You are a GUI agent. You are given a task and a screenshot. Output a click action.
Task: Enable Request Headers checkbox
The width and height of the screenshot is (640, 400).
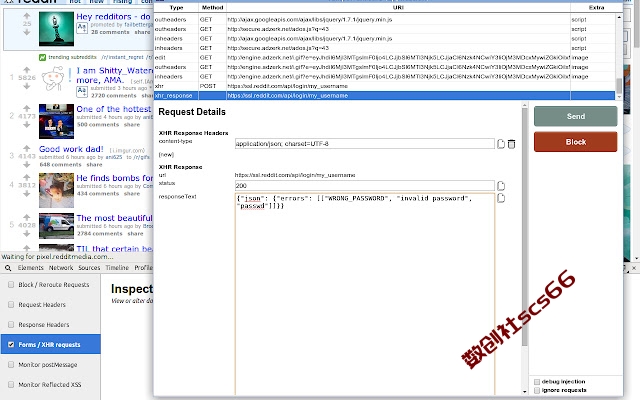(11, 304)
